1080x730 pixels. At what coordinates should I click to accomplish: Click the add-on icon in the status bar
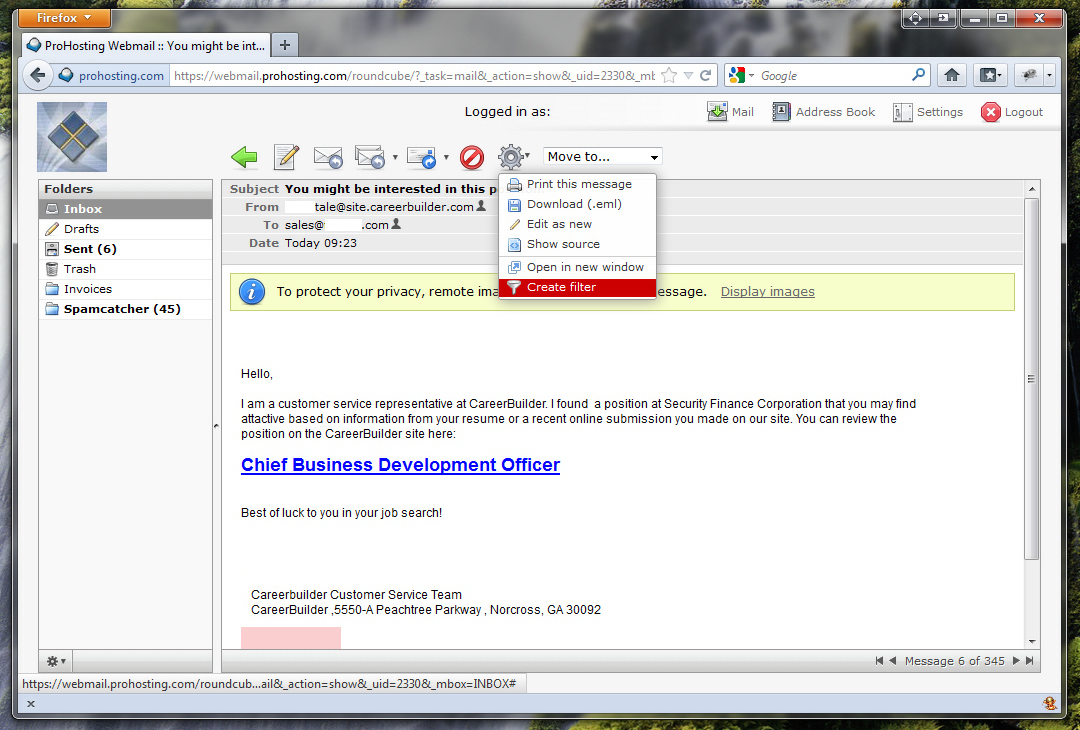pyautogui.click(x=1050, y=703)
